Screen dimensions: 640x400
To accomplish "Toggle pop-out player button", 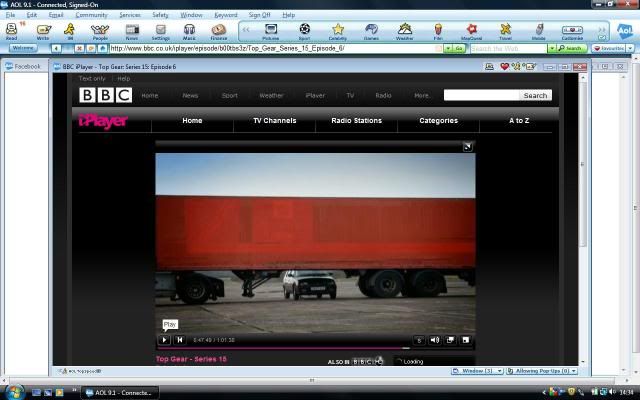I will point(450,340).
